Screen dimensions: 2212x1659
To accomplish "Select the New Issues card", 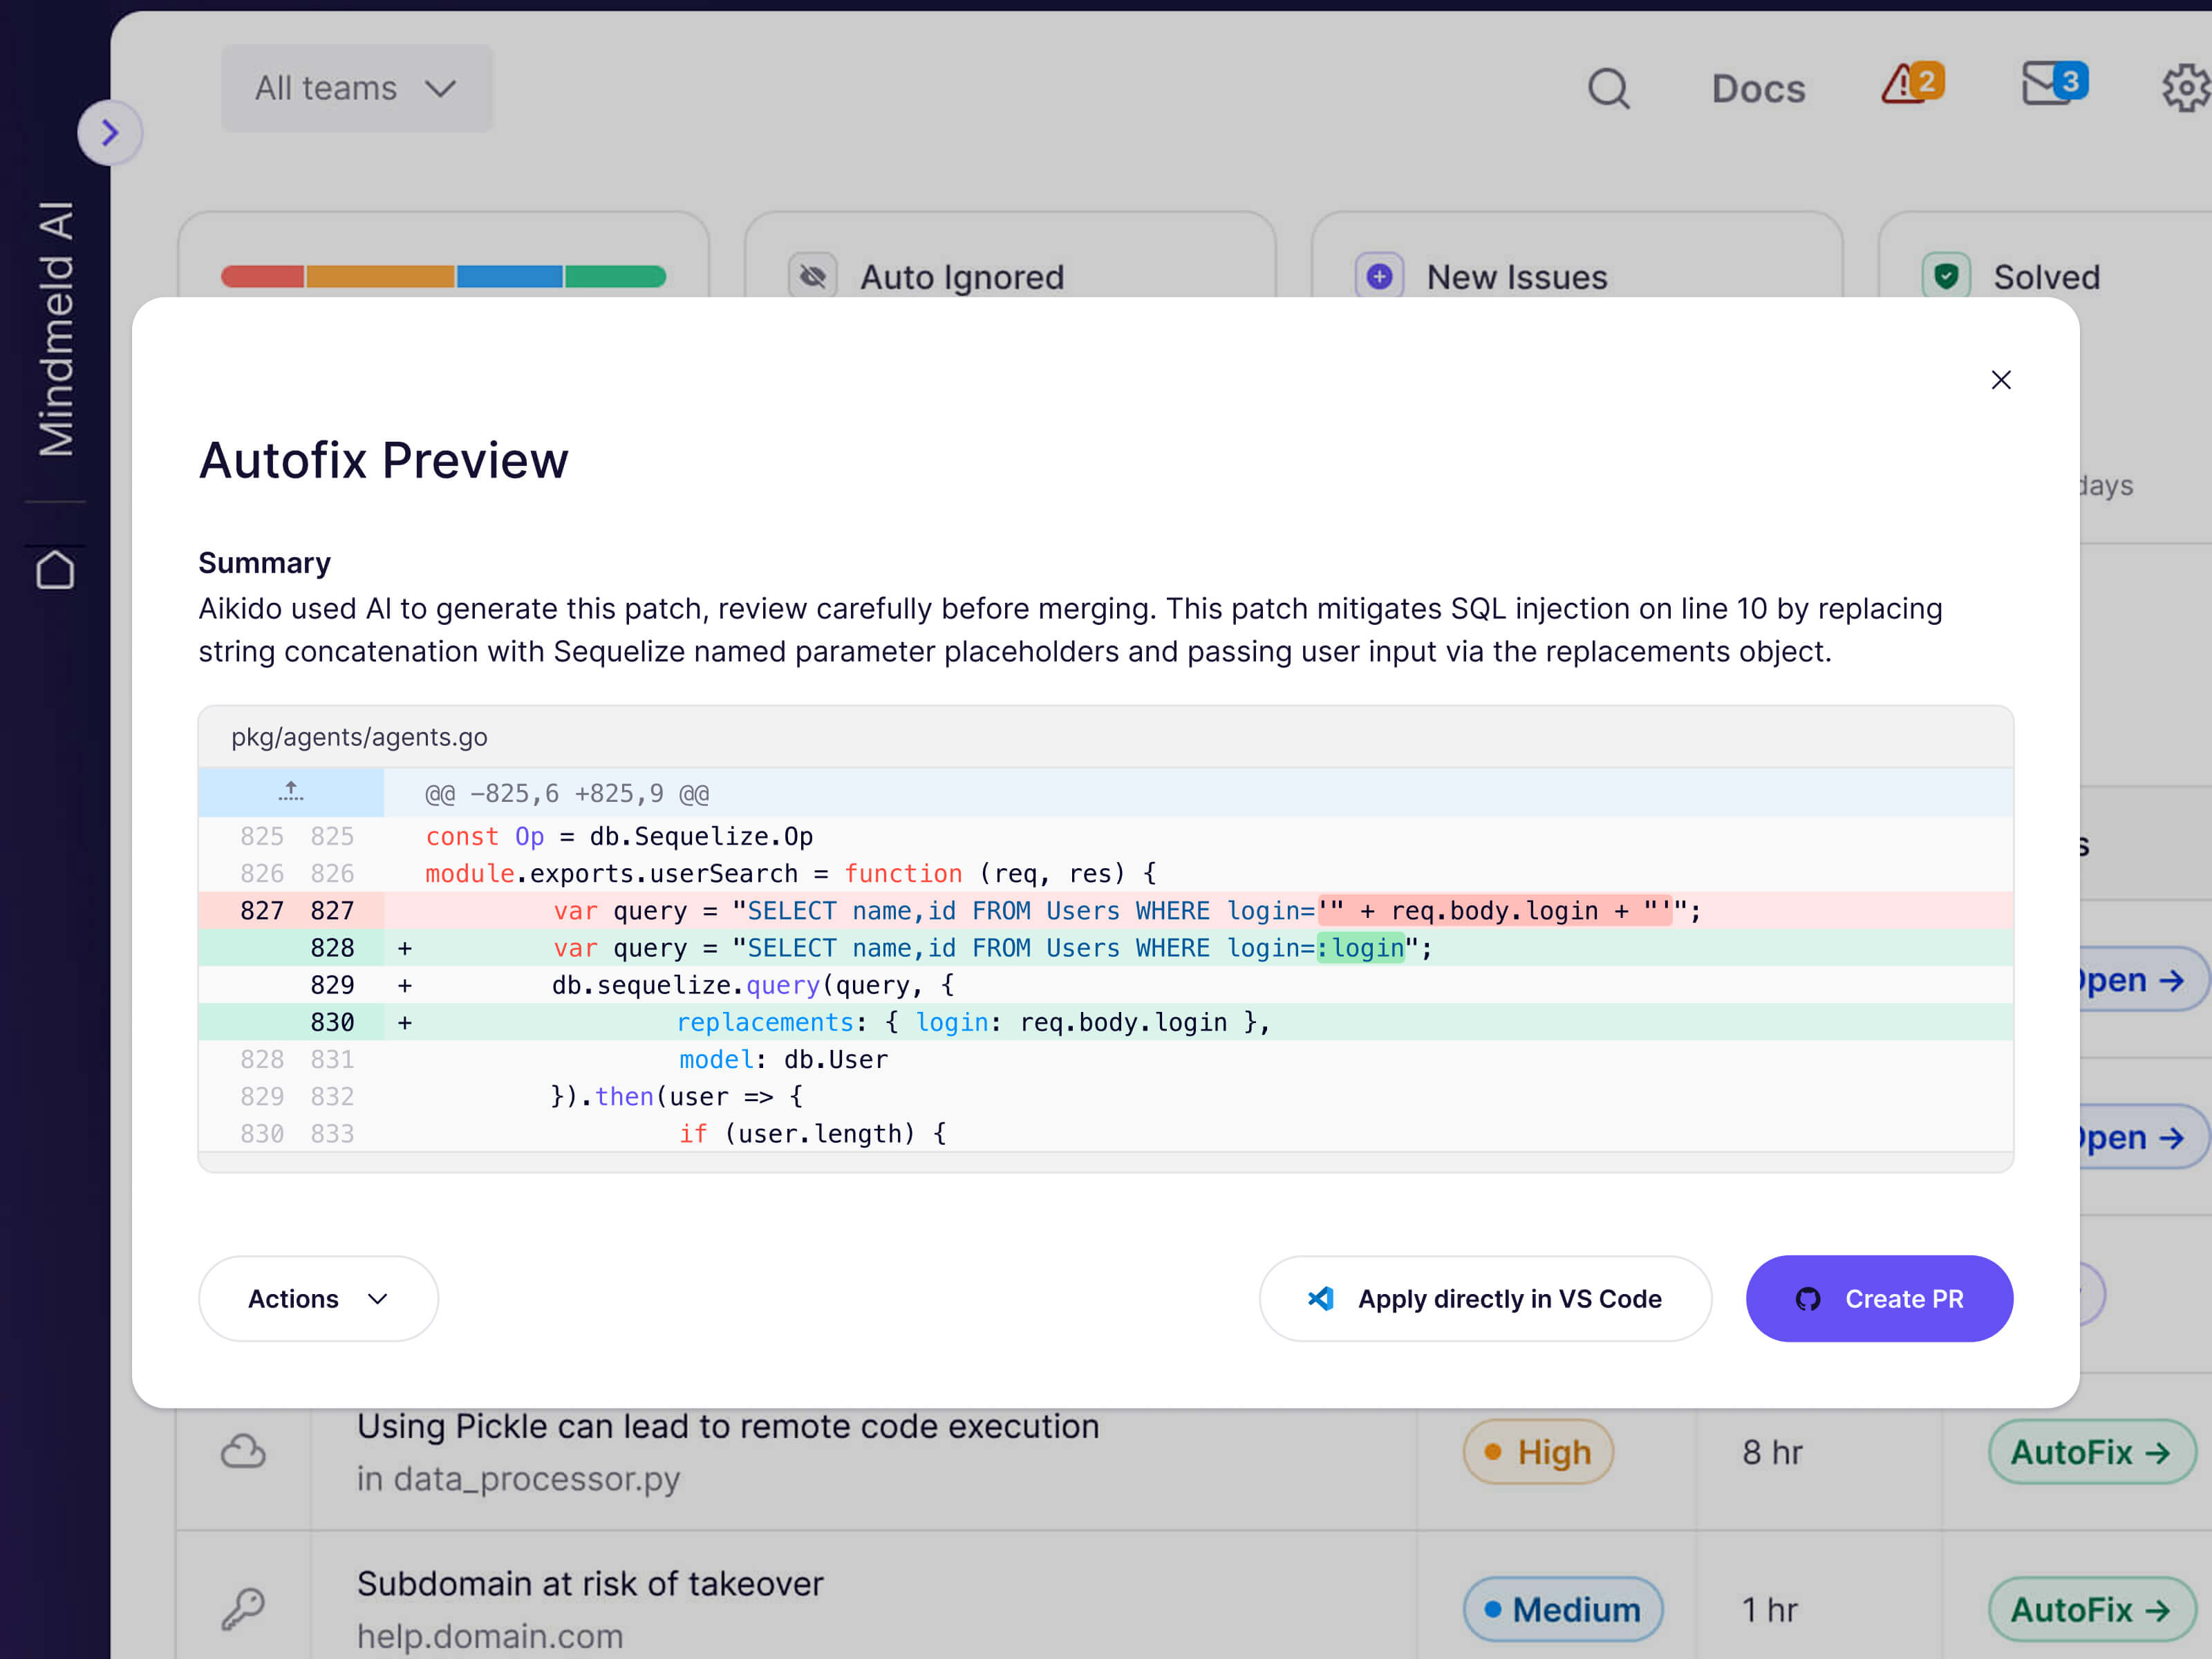I will pyautogui.click(x=1516, y=277).
